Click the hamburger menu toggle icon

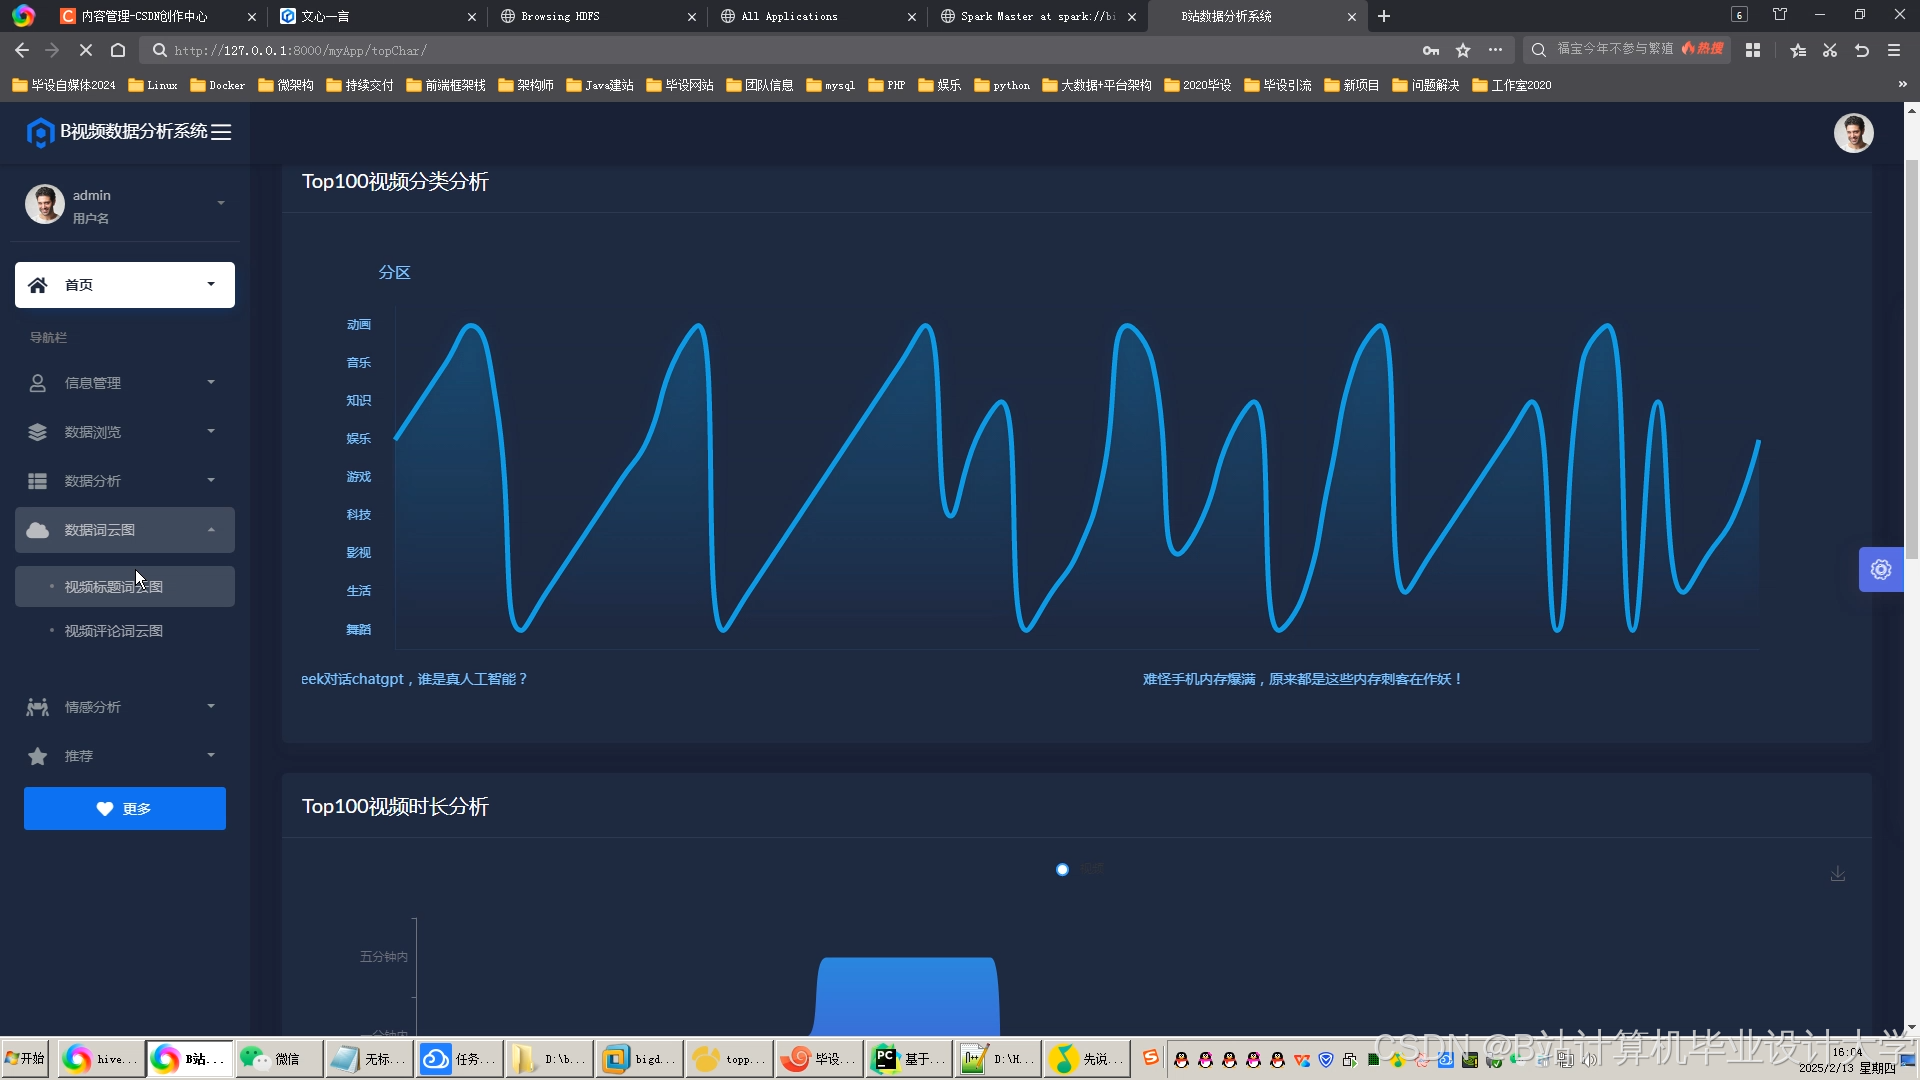221,132
